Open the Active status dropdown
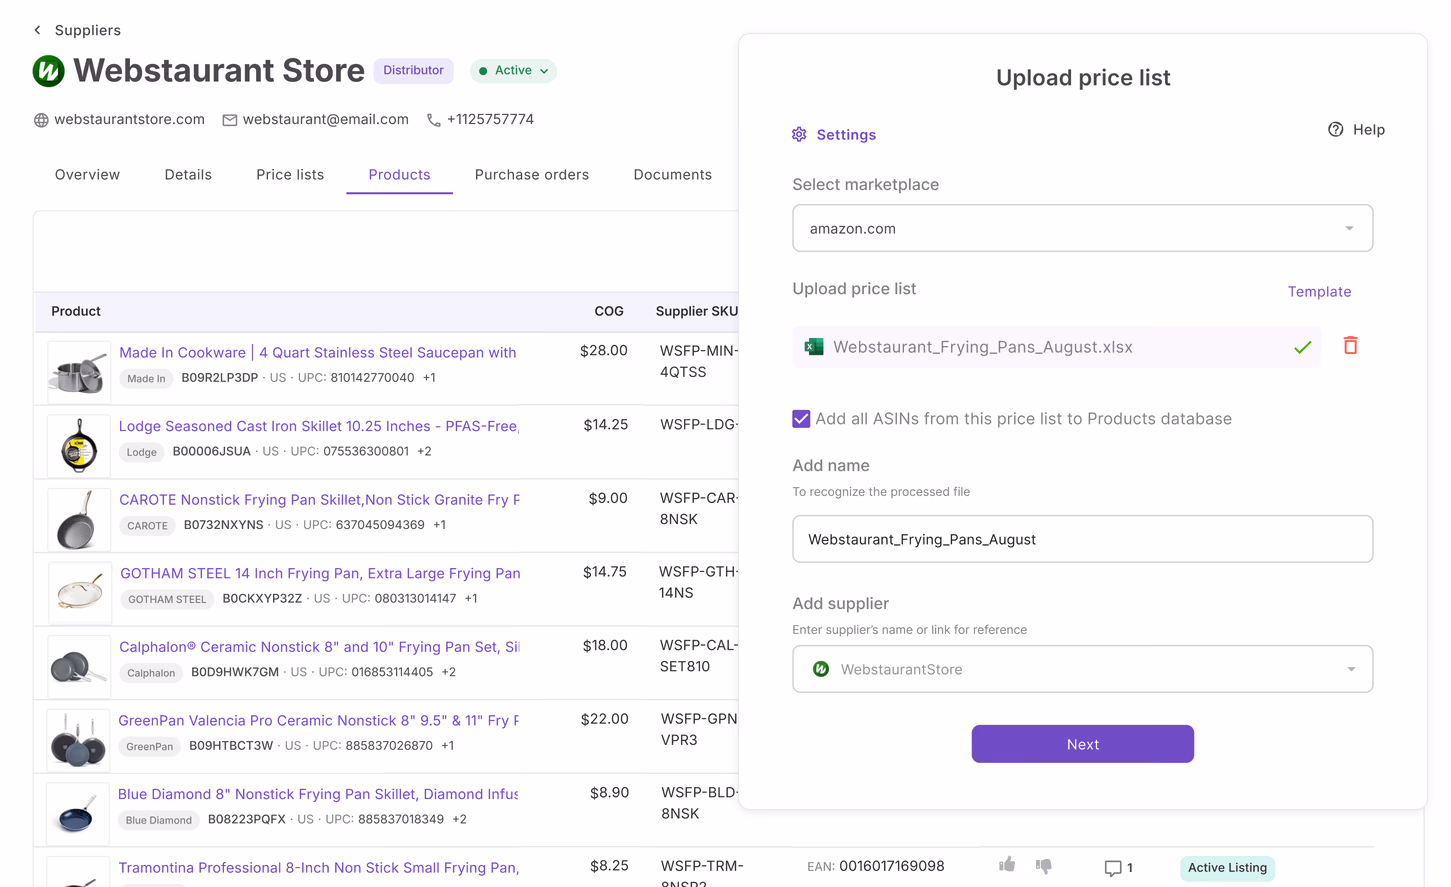The width and height of the screenshot is (1451, 887). point(513,71)
